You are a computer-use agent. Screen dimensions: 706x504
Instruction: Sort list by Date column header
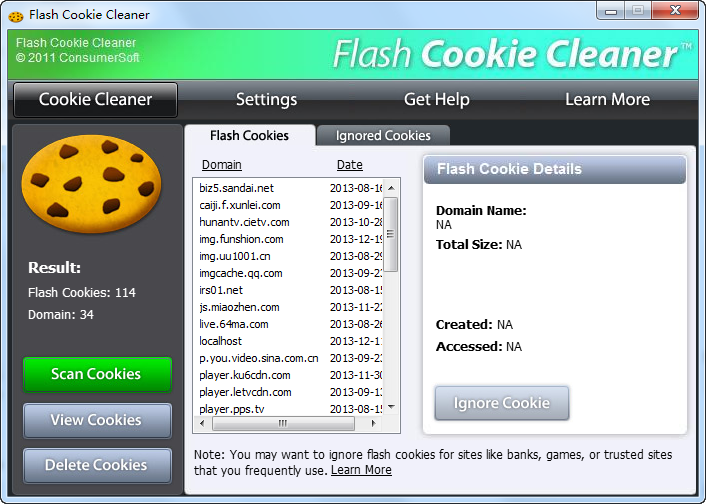[349, 165]
